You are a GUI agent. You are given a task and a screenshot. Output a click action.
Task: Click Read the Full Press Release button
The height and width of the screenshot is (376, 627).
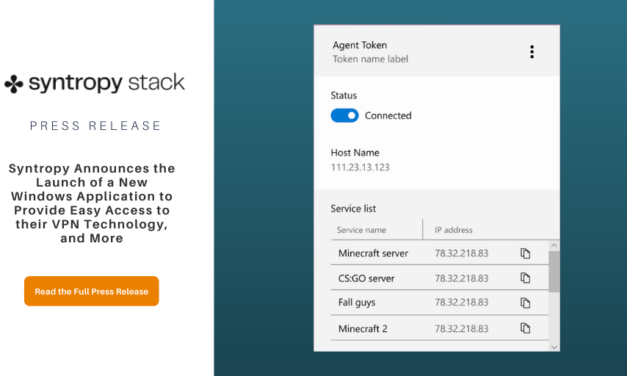(92, 291)
